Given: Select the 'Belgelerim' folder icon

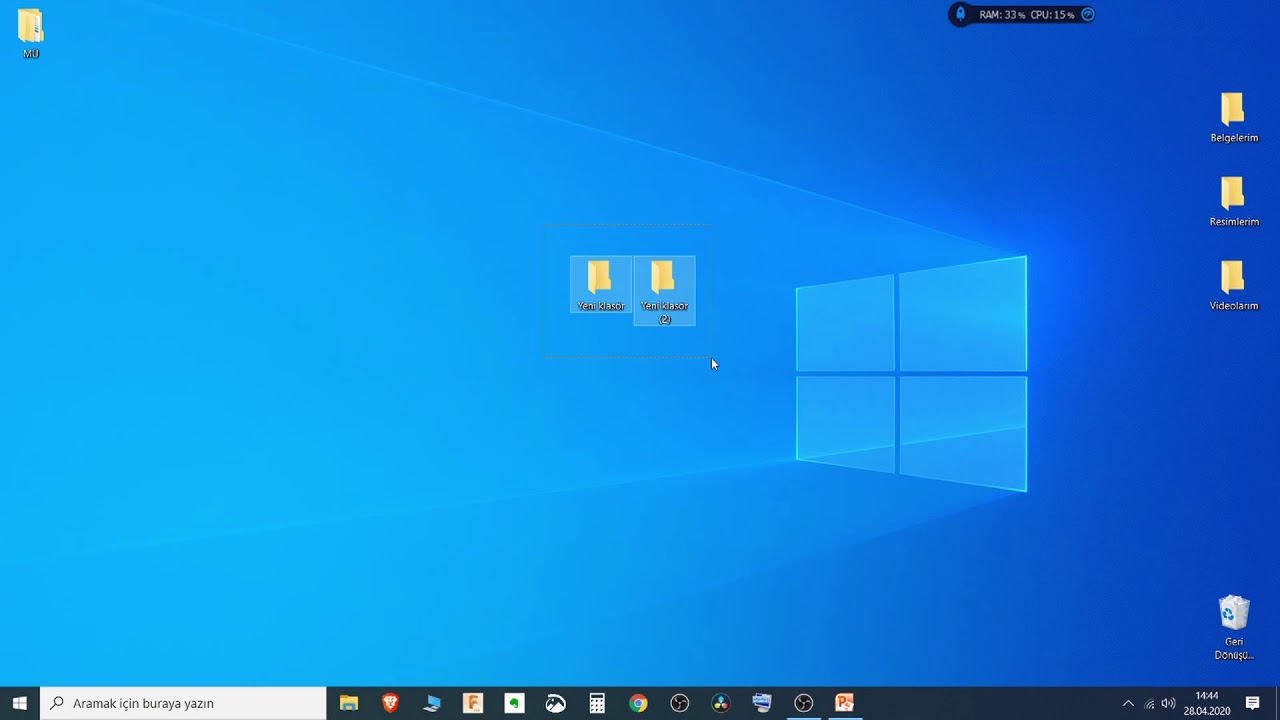Looking at the screenshot, I should coord(1234,117).
